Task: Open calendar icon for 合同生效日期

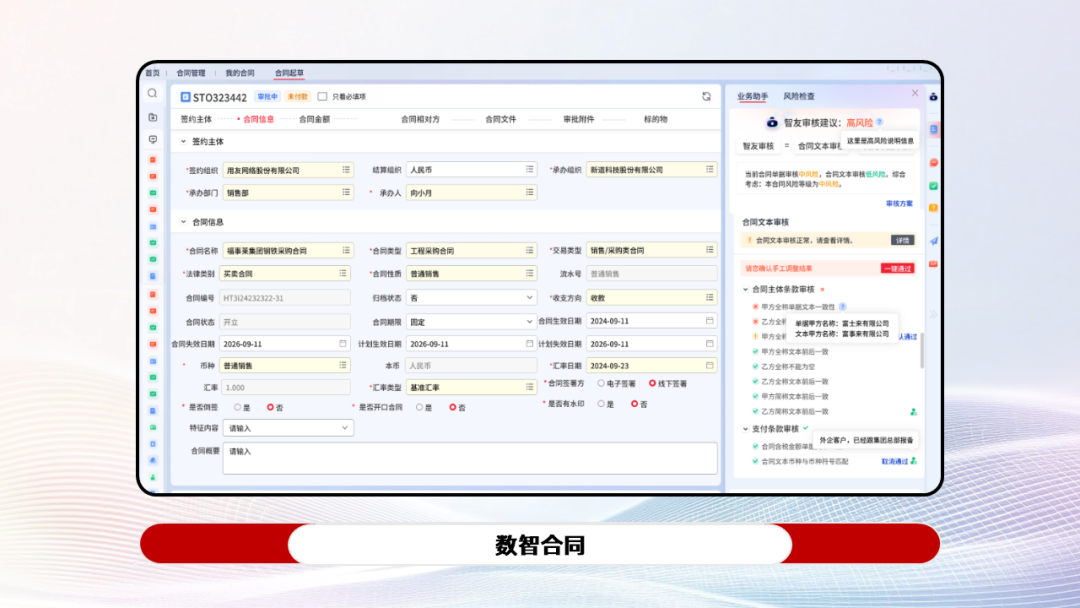Action: click(709, 321)
